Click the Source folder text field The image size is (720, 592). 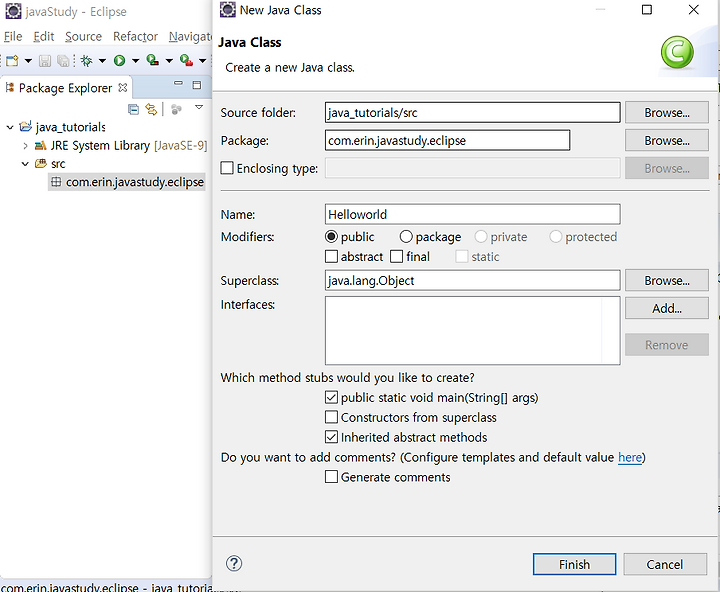[x=472, y=113]
